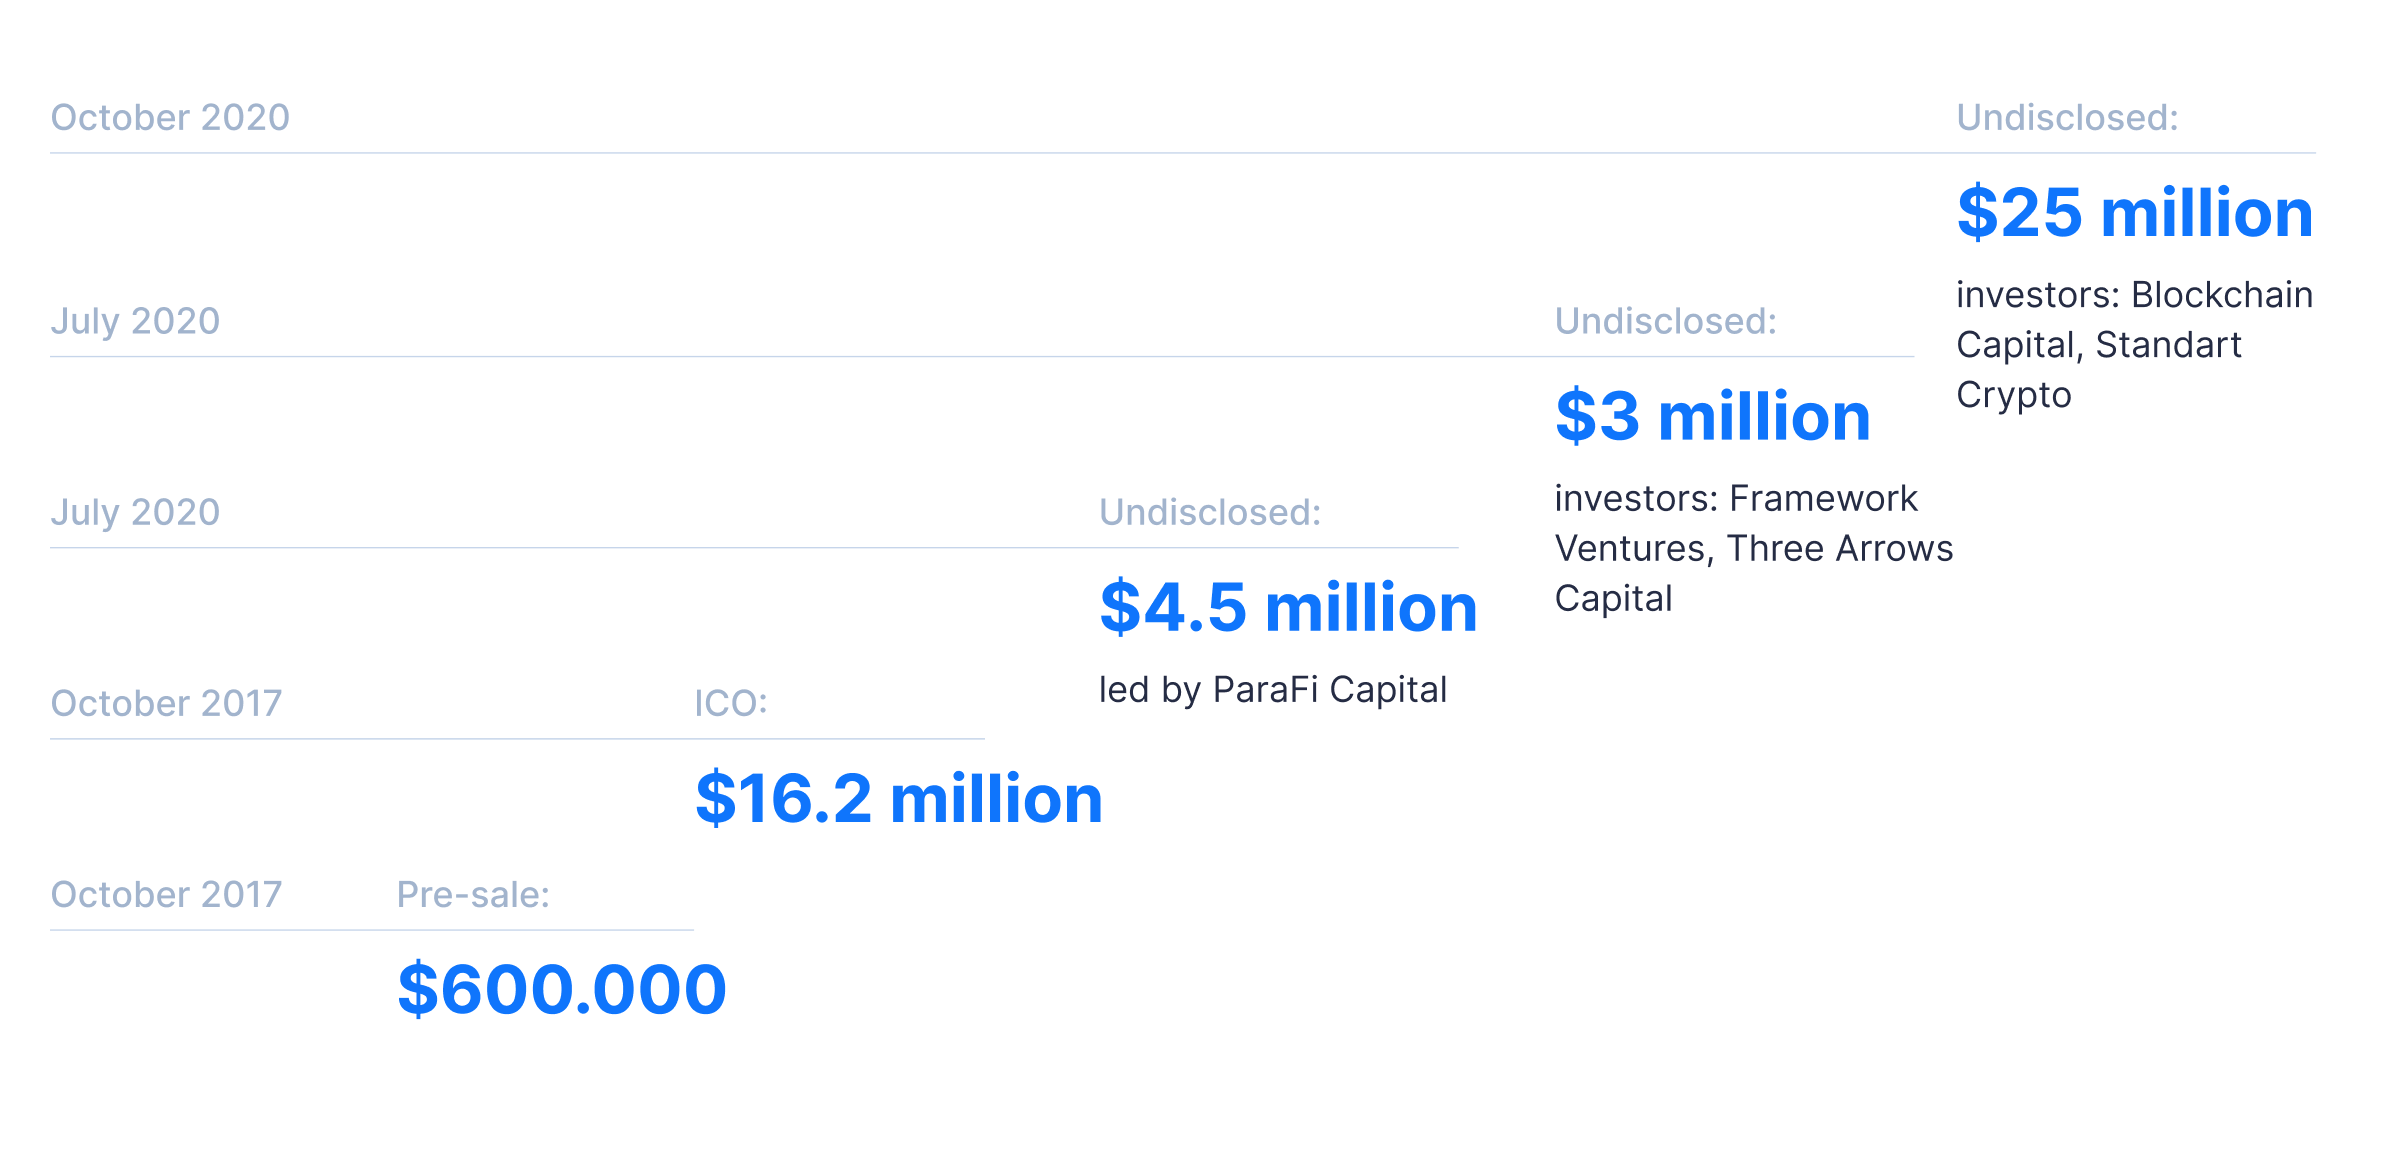The width and height of the screenshot is (2396, 1174).
Task: Click the $3 million amount text
Action: 1713,416
